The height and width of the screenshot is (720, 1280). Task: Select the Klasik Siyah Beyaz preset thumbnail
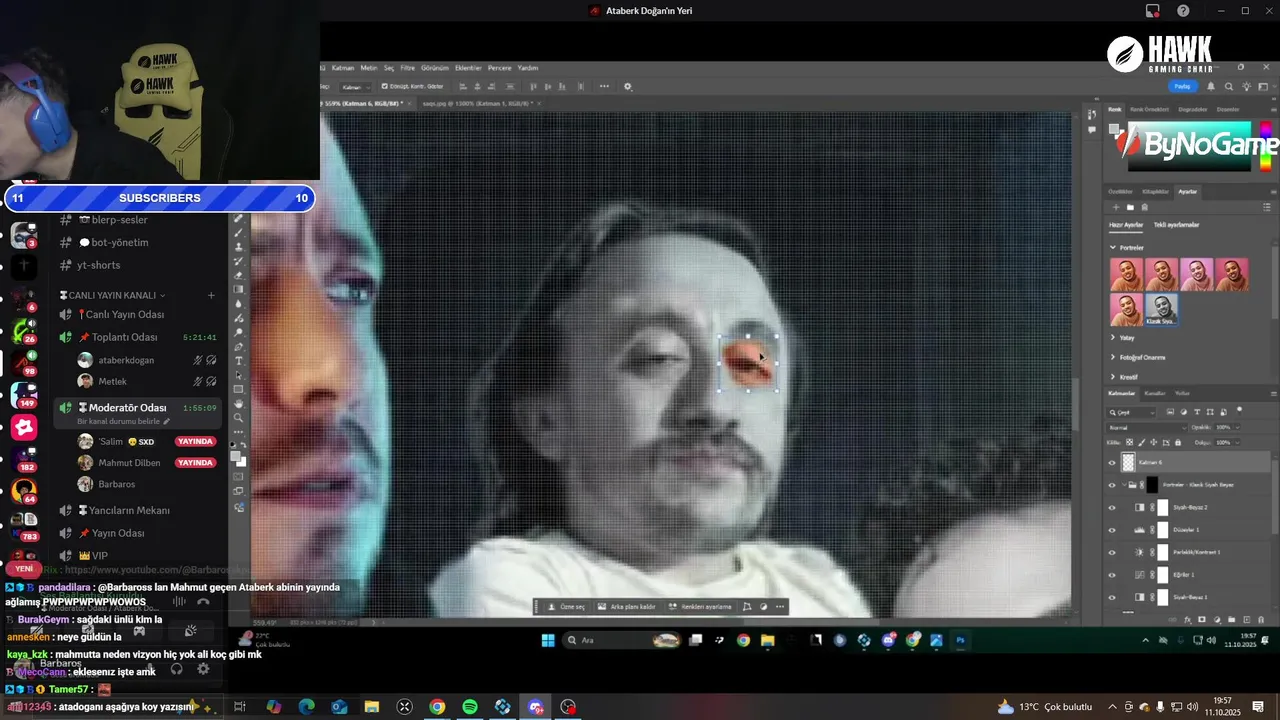click(x=1160, y=309)
